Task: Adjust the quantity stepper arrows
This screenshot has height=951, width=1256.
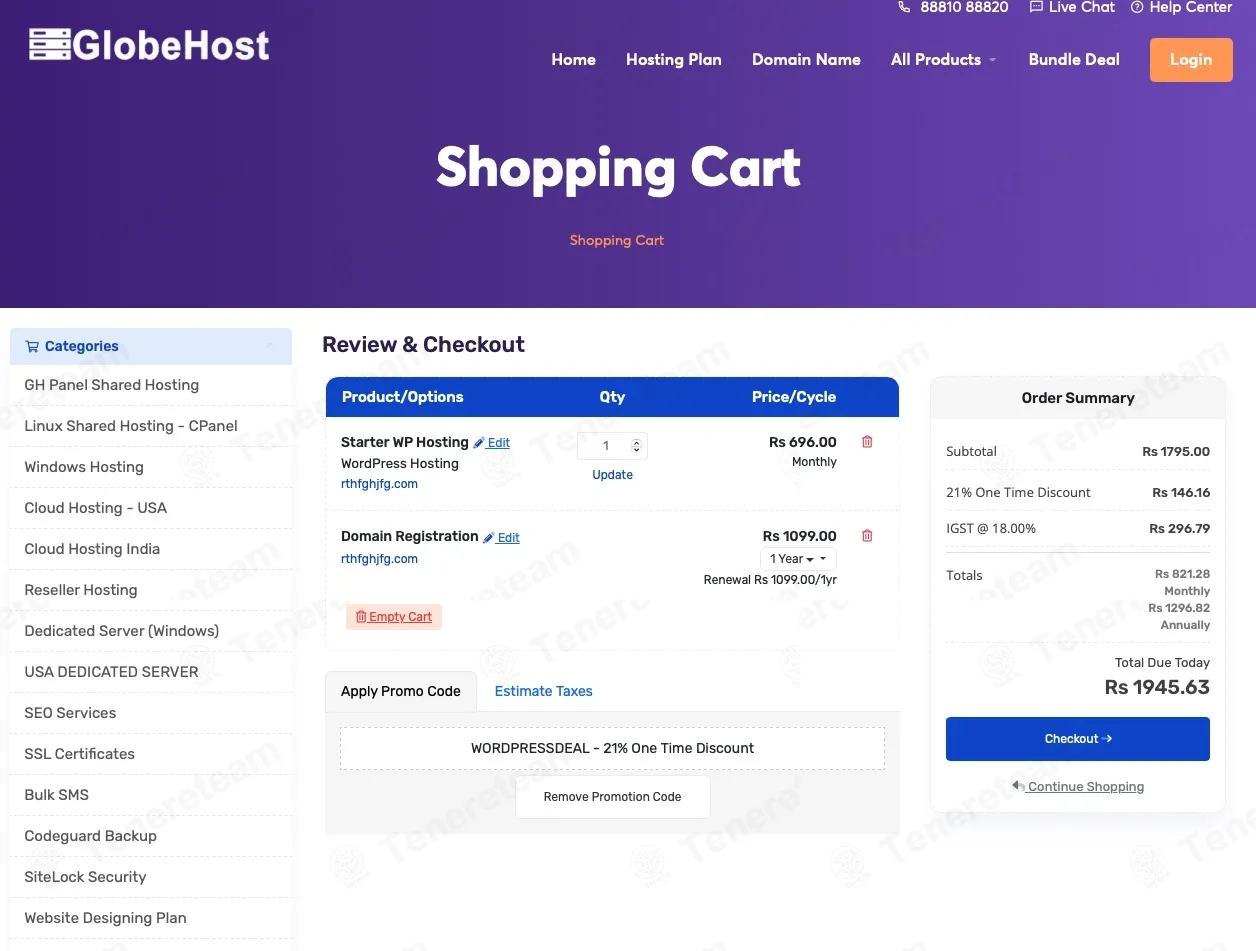Action: [x=638, y=446]
